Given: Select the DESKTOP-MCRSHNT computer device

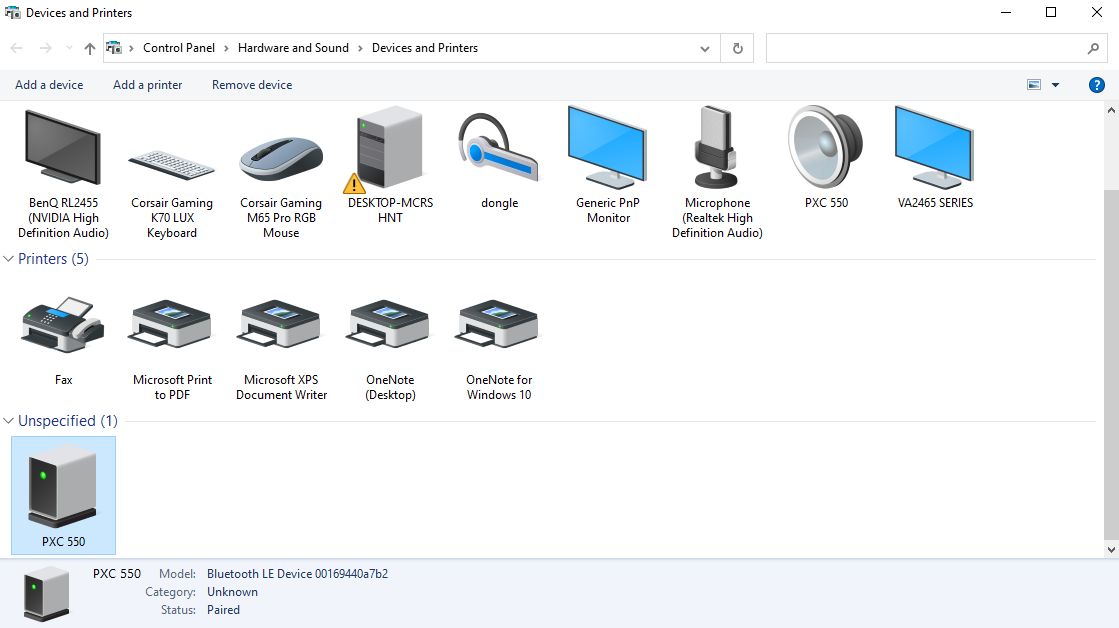Looking at the screenshot, I should coord(390,166).
